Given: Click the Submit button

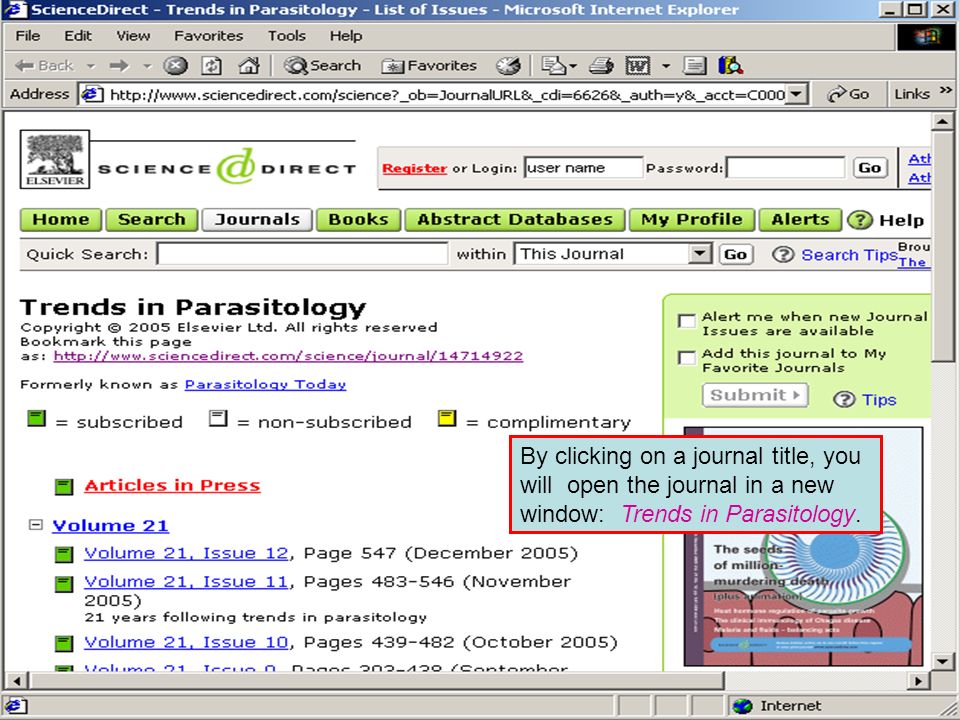Looking at the screenshot, I should coord(755,395).
